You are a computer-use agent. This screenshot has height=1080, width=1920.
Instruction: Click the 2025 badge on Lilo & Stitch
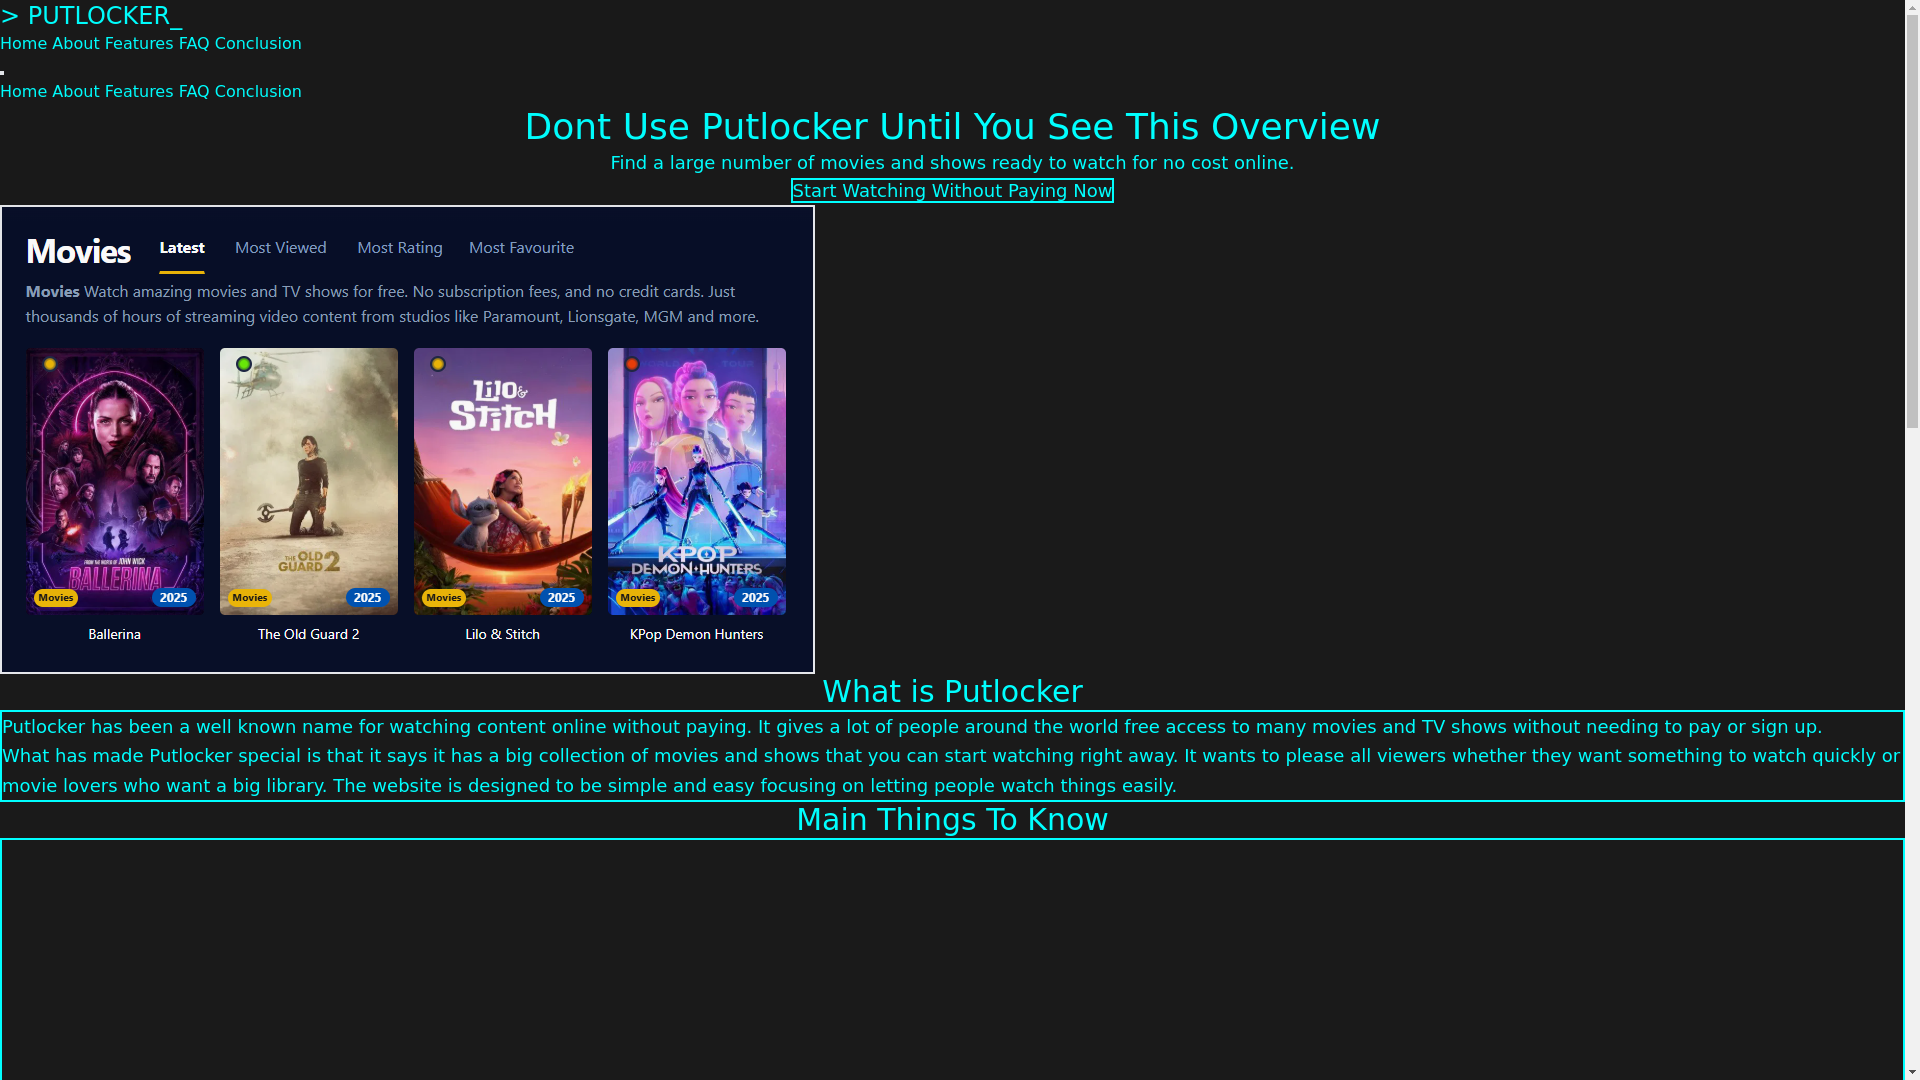(x=562, y=598)
